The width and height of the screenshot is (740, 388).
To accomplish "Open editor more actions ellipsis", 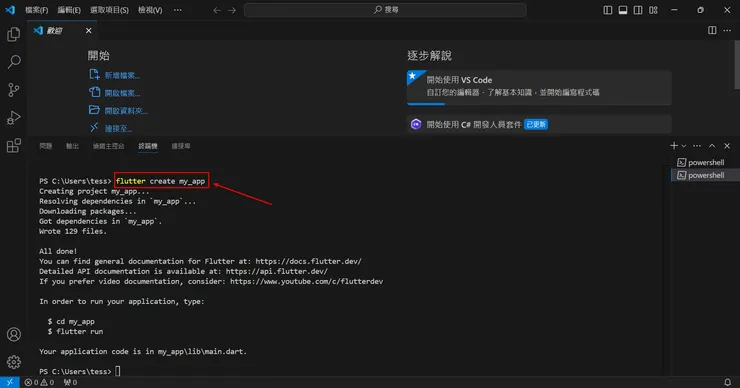I will [x=727, y=30].
